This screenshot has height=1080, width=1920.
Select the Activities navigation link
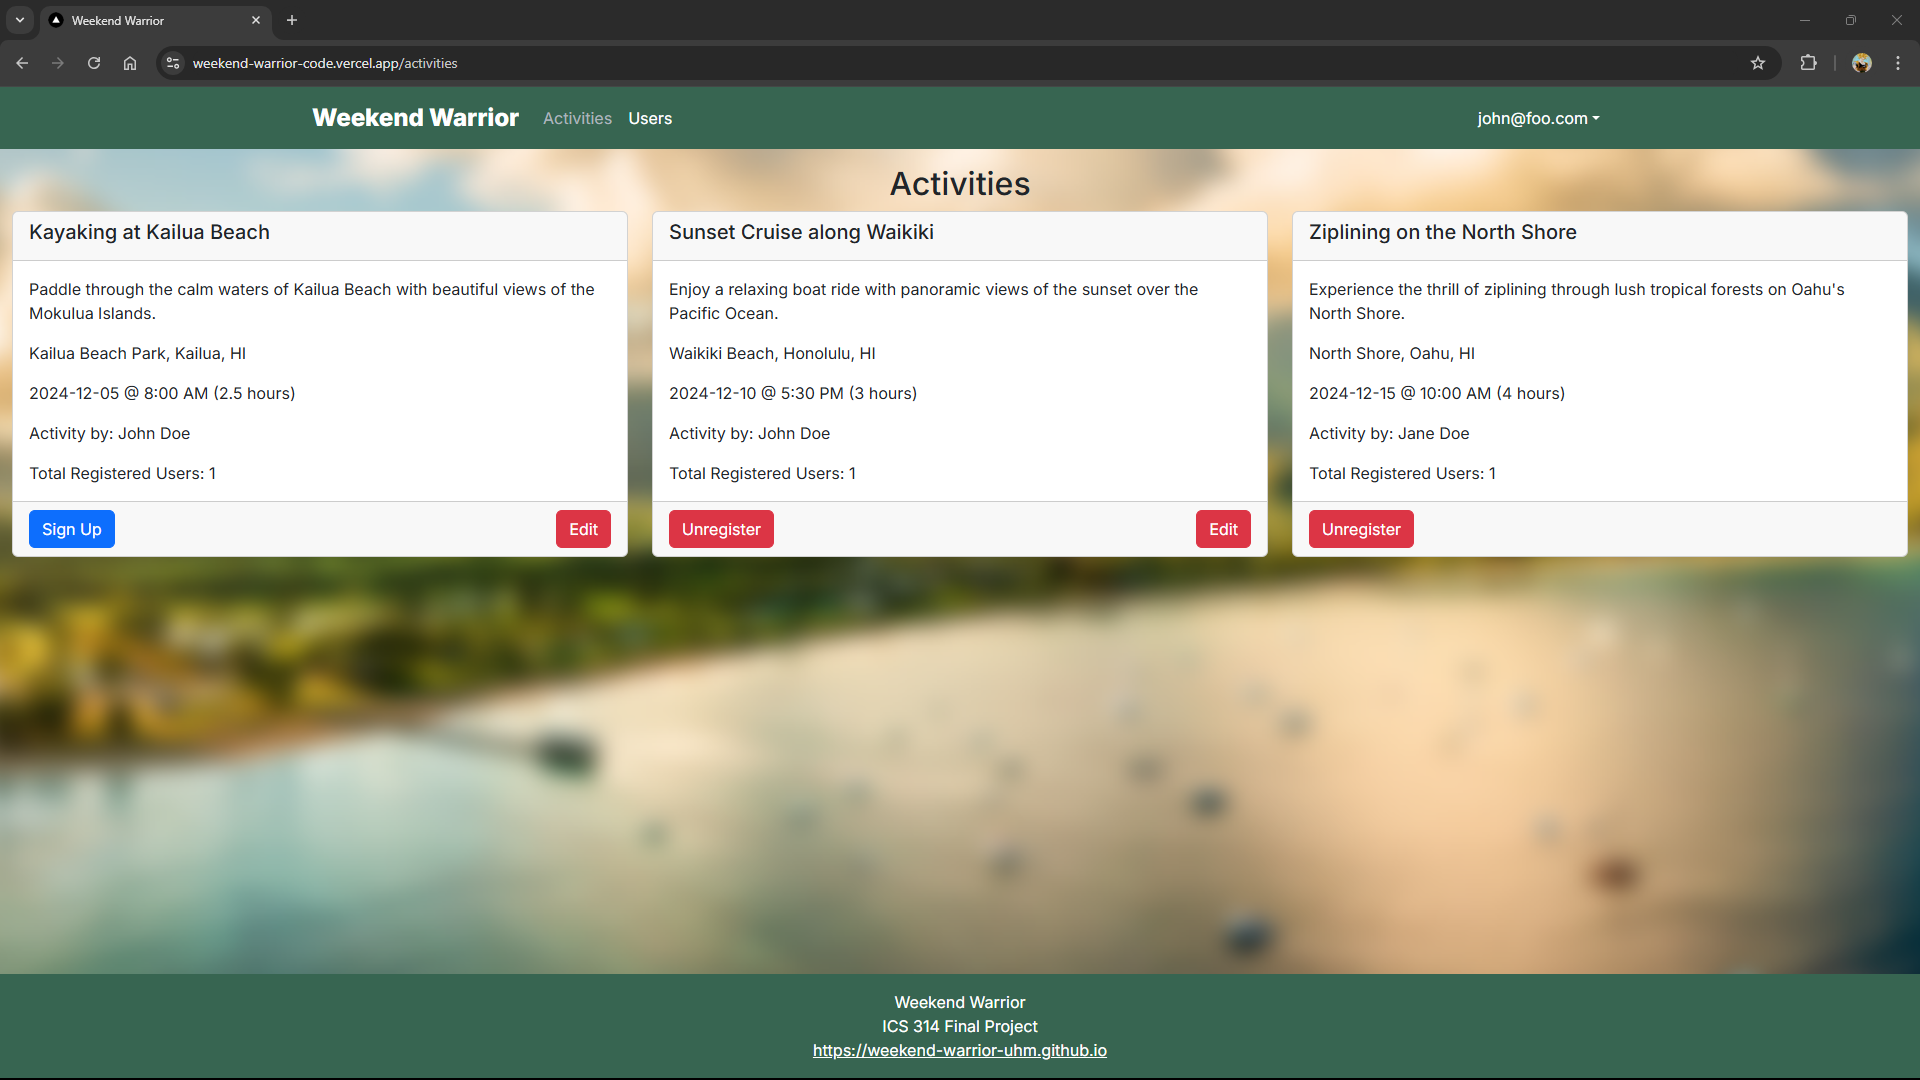(577, 118)
